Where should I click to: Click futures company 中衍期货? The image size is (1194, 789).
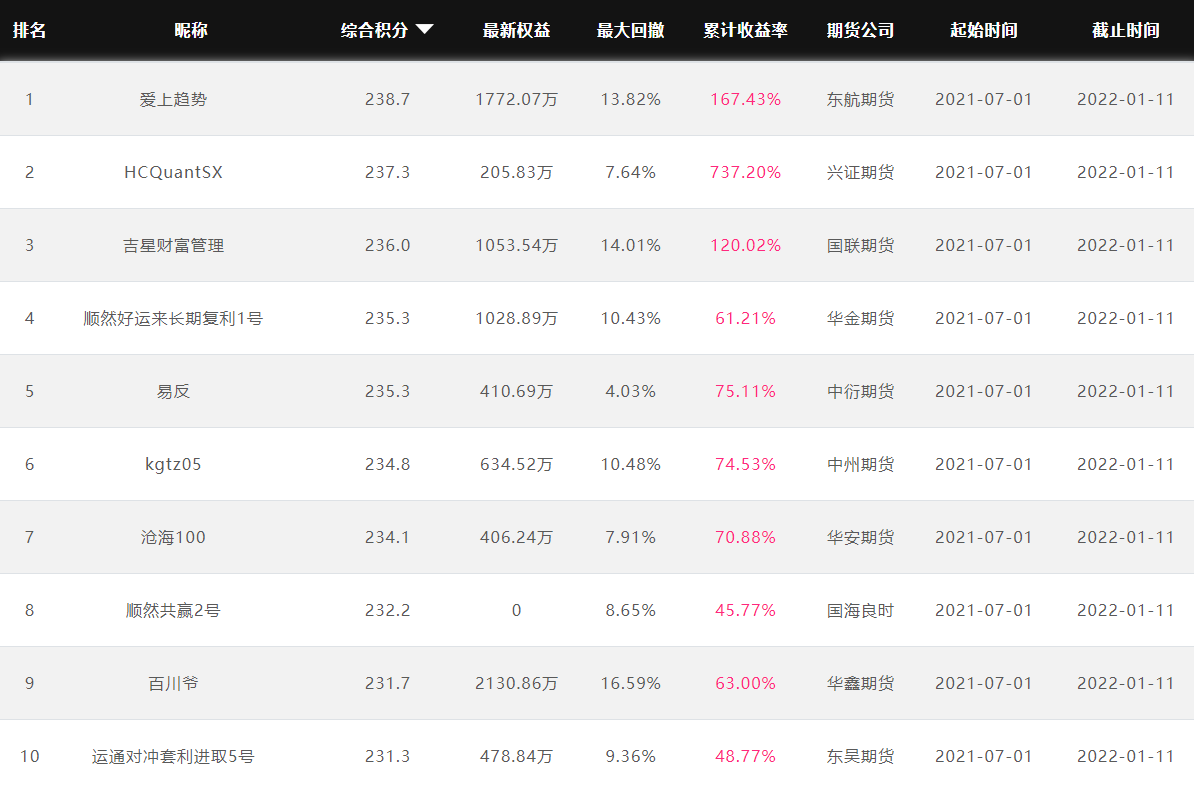pos(860,391)
